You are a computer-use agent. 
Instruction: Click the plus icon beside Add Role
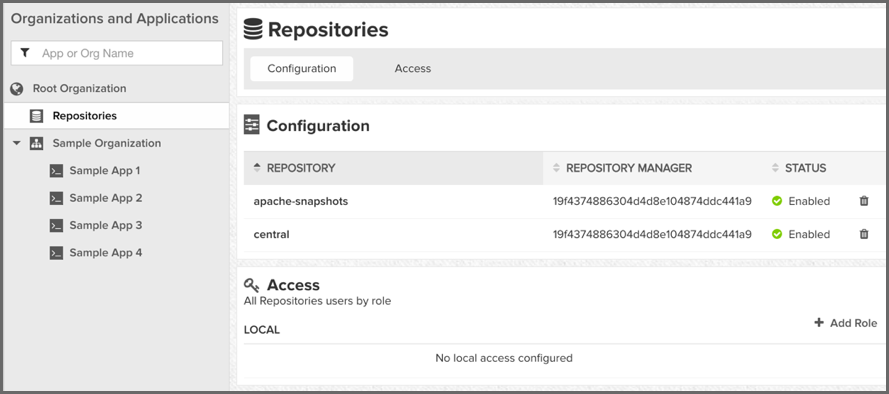point(819,323)
